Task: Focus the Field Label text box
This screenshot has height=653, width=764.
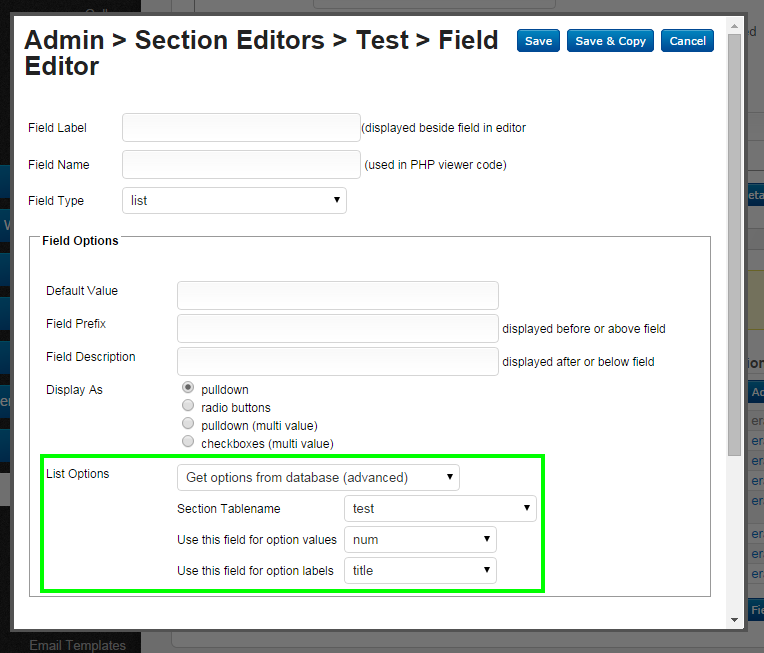Action: pos(241,128)
